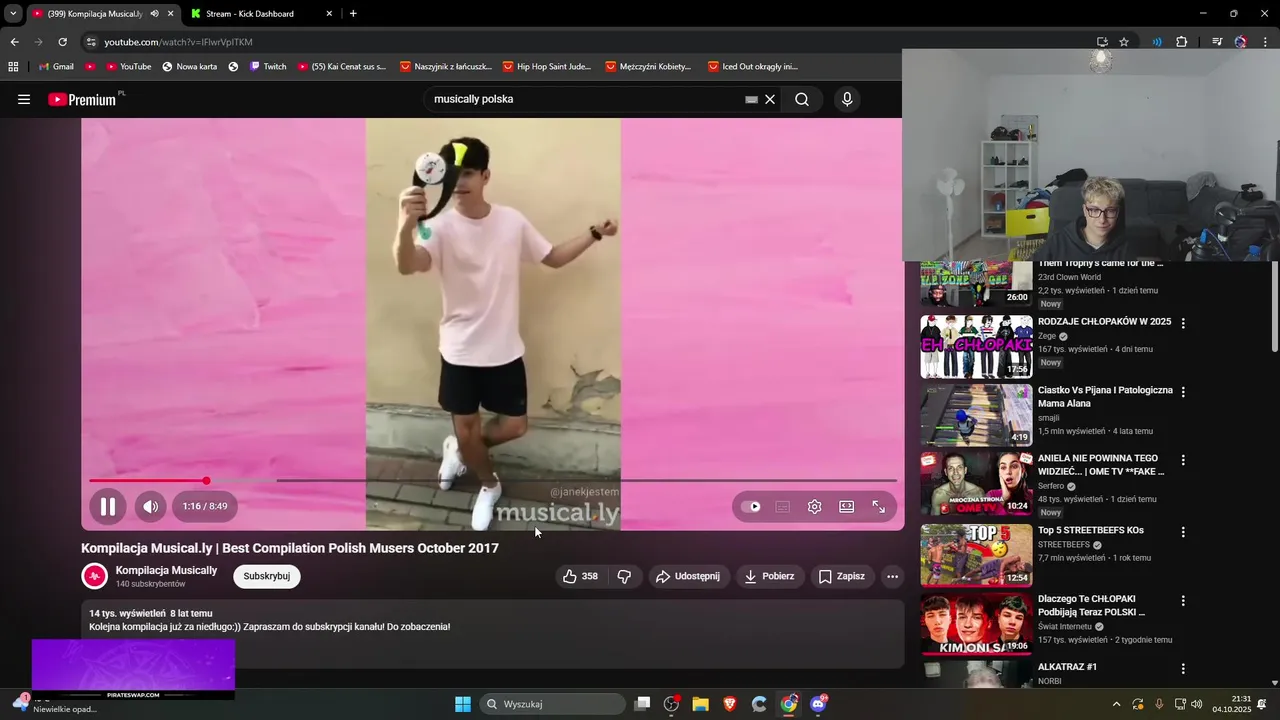Seek on the red video progress bar
This screenshot has height=720, width=1280.
coord(492,481)
